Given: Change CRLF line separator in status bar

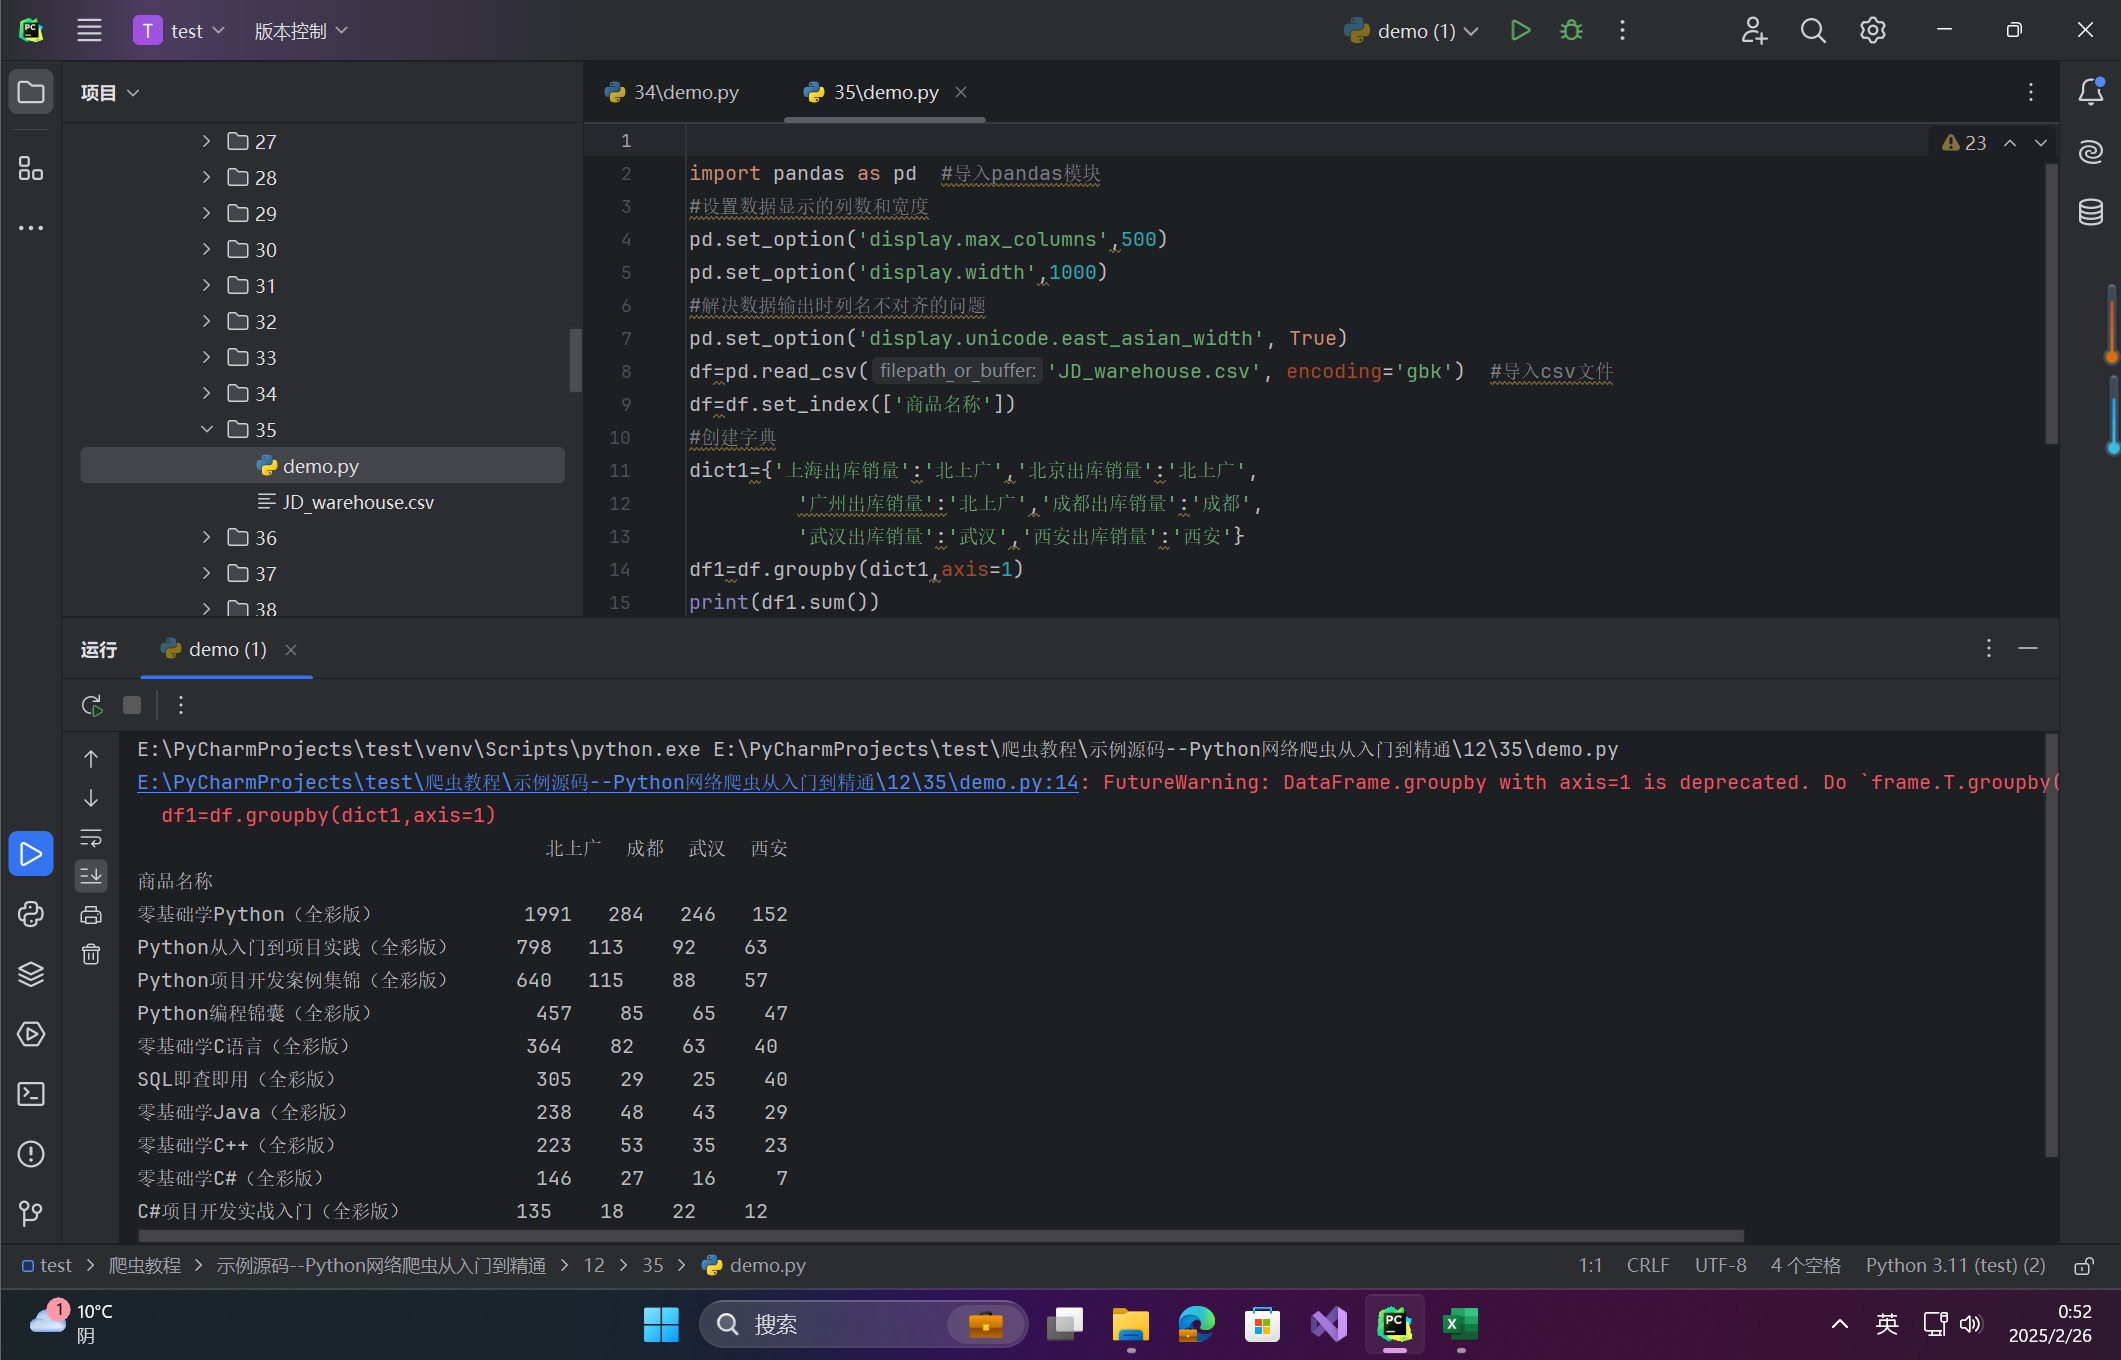Looking at the screenshot, I should click(1647, 1266).
